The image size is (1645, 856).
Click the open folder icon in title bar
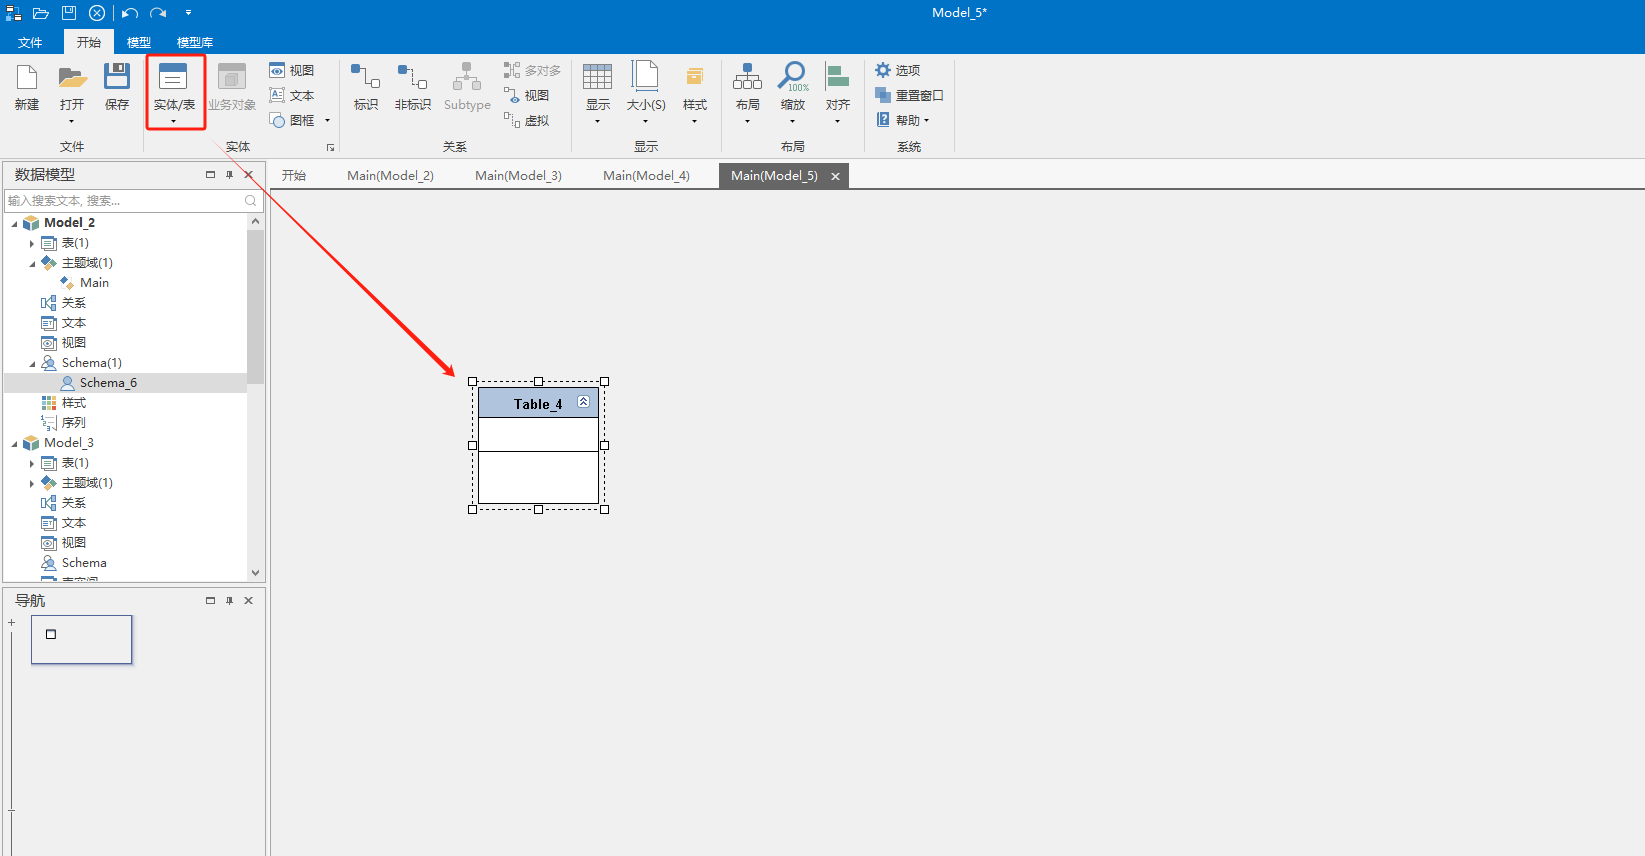[41, 13]
